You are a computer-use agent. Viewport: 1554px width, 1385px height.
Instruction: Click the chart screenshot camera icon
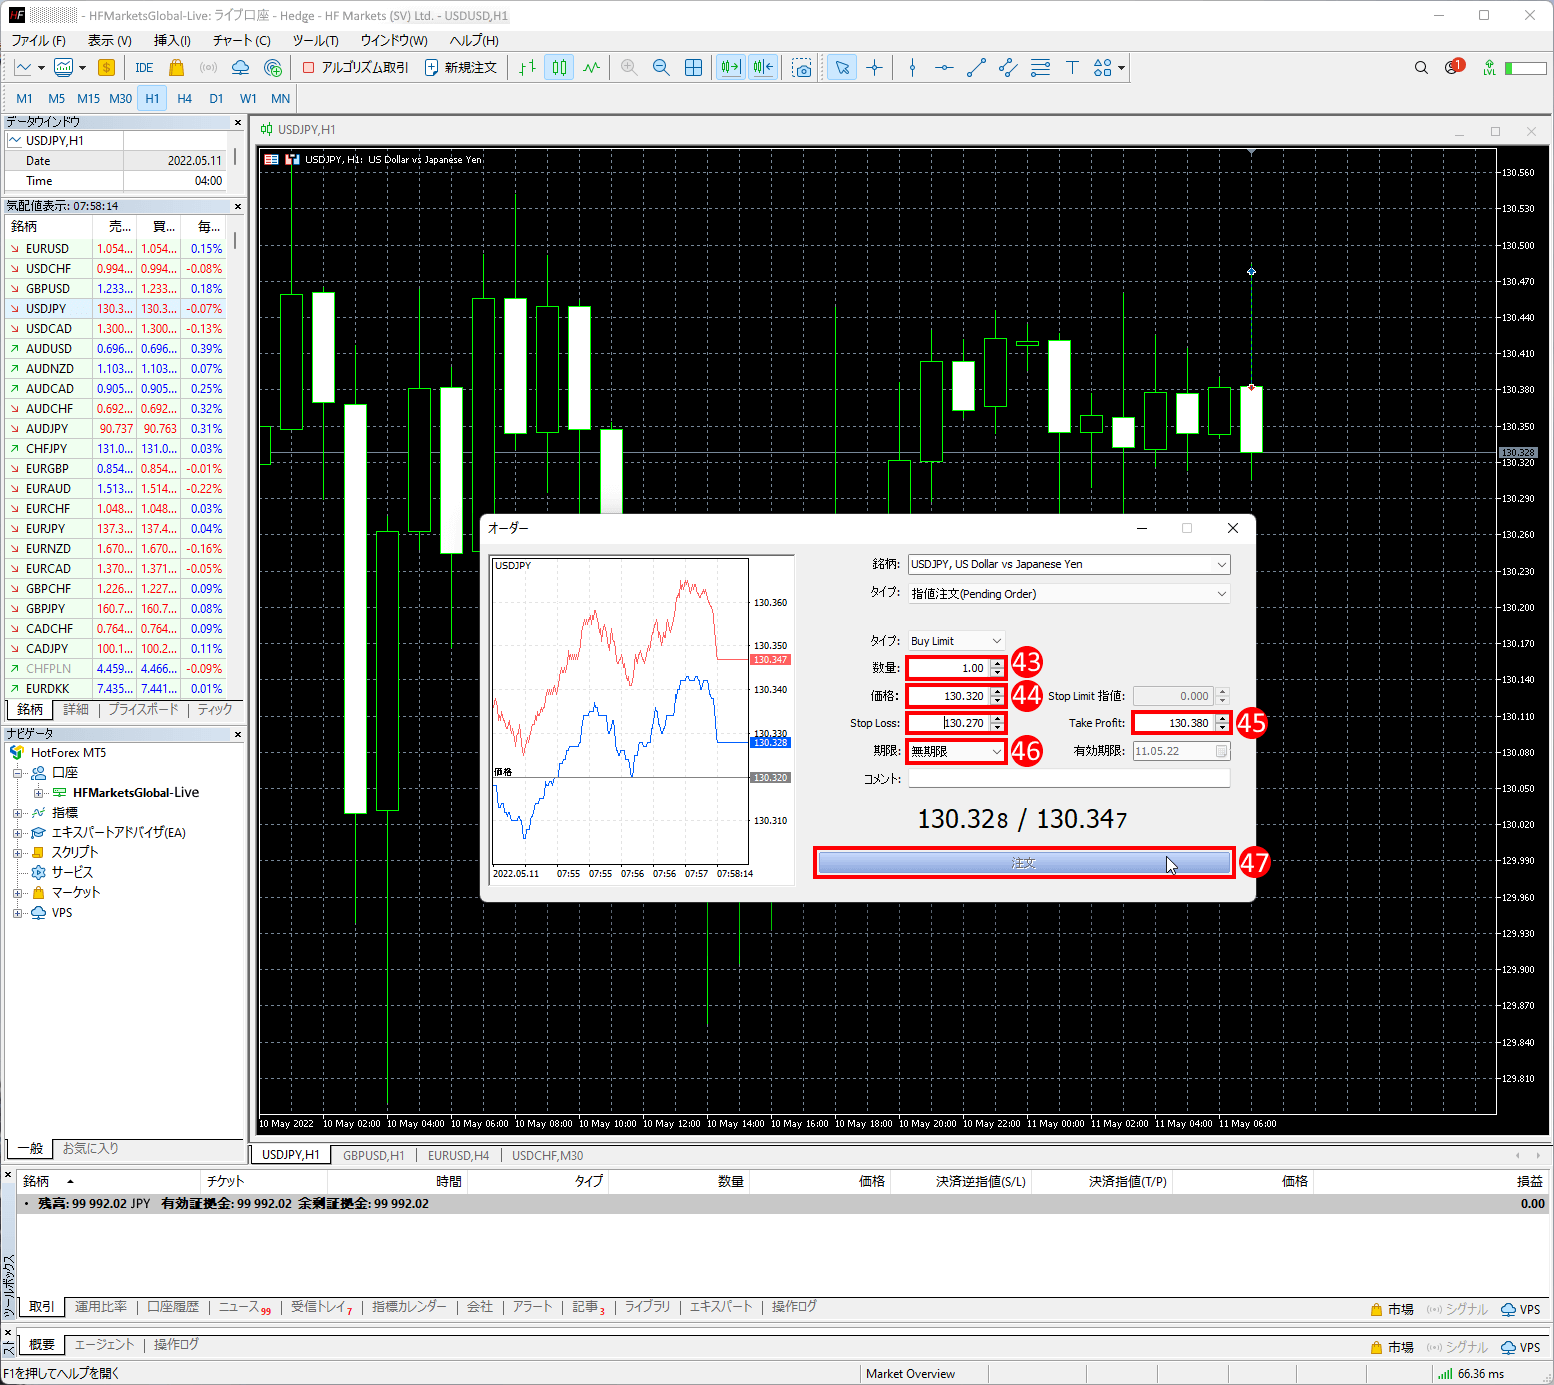802,68
